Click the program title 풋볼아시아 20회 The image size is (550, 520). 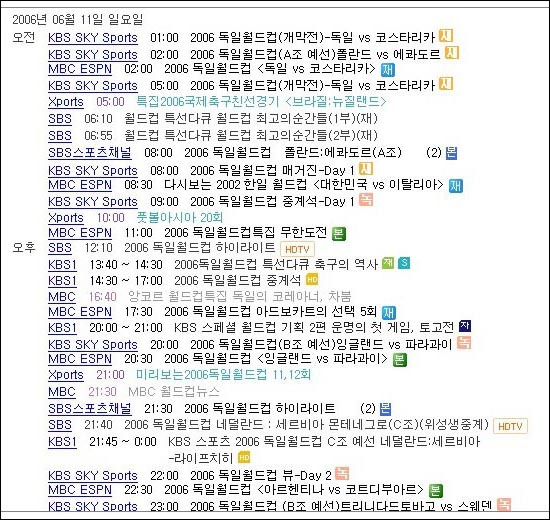click(180, 218)
